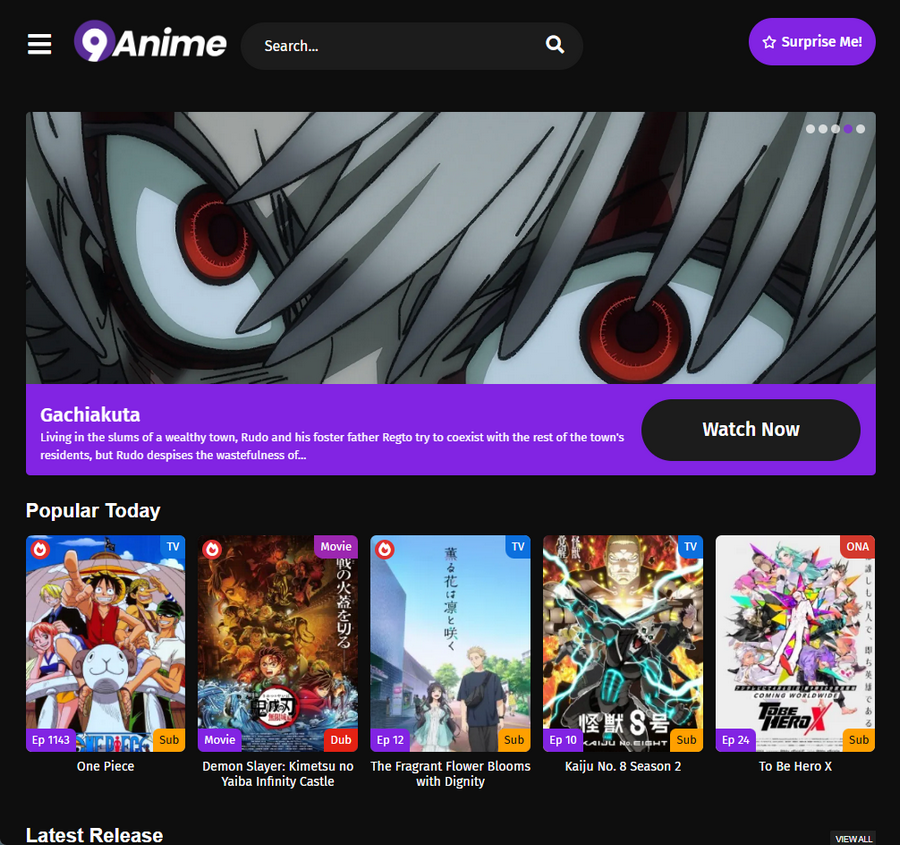Screen dimensions: 900x845
Task: Open the hamburger menu icon
Action: click(39, 45)
